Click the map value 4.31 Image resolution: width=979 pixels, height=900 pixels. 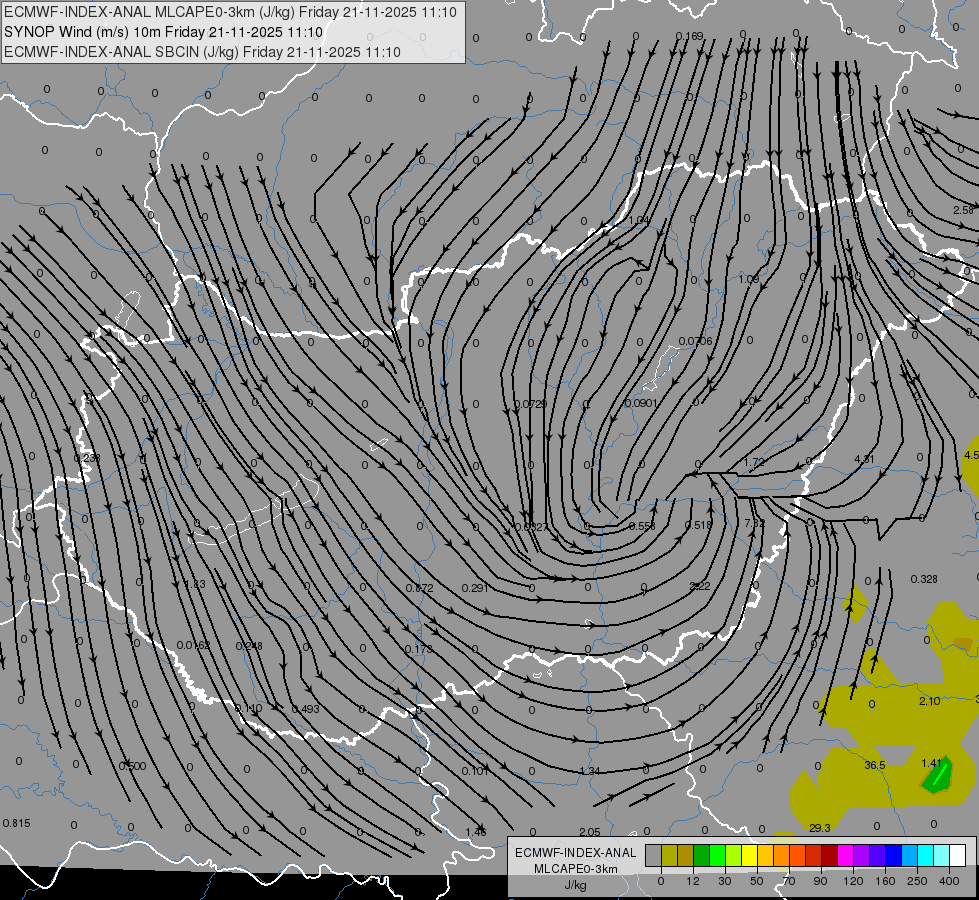tap(863, 459)
